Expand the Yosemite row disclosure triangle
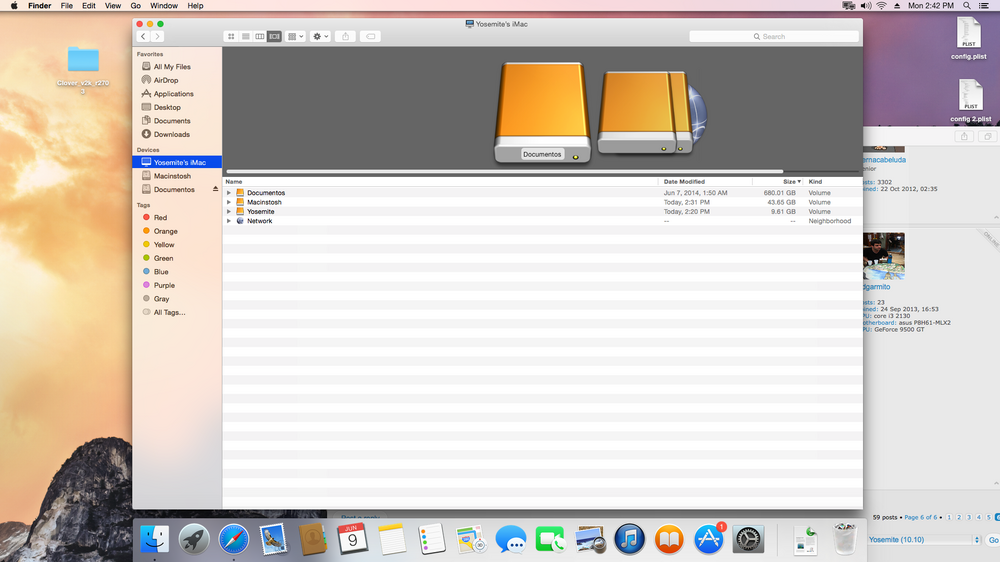Image resolution: width=1000 pixels, height=562 pixels. click(229, 211)
